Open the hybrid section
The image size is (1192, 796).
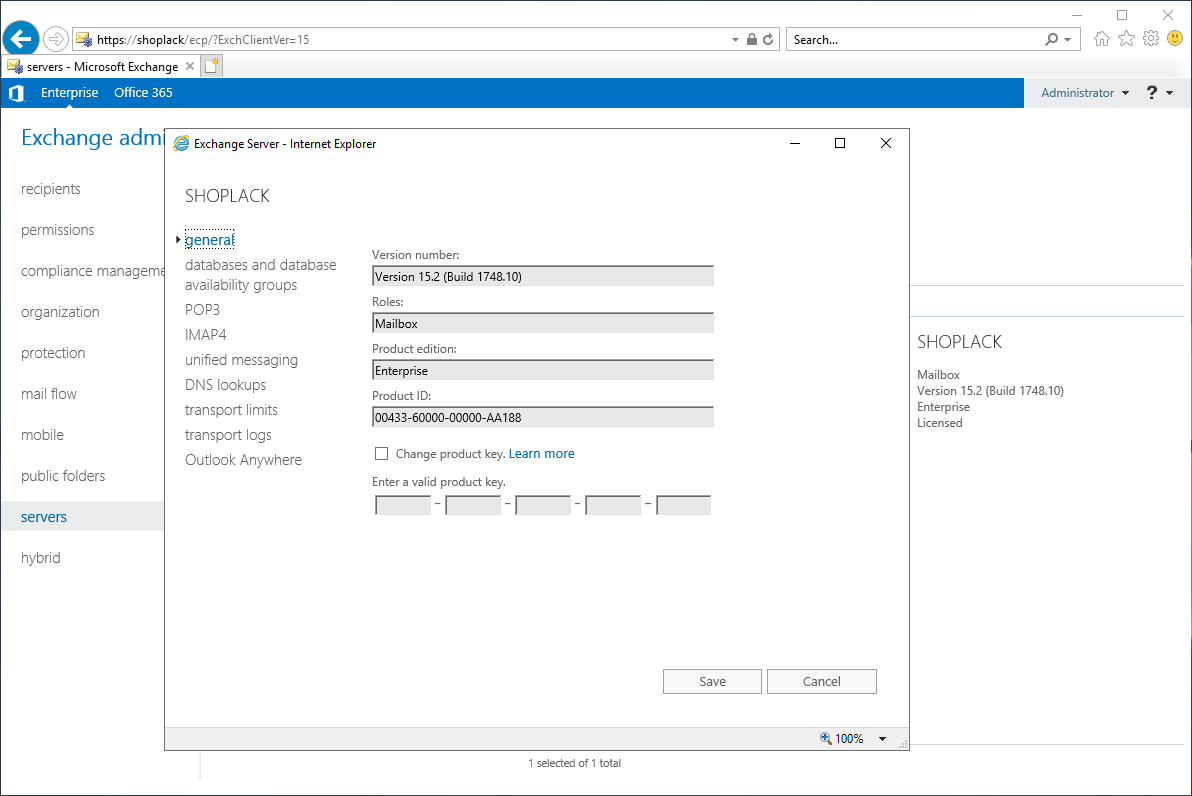pos(41,558)
